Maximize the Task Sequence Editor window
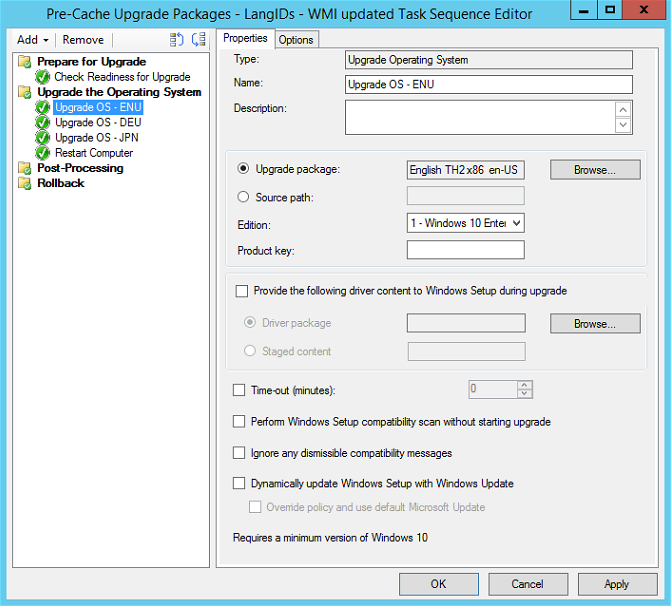Screen dimensions: 671x606 (x=610, y=10)
